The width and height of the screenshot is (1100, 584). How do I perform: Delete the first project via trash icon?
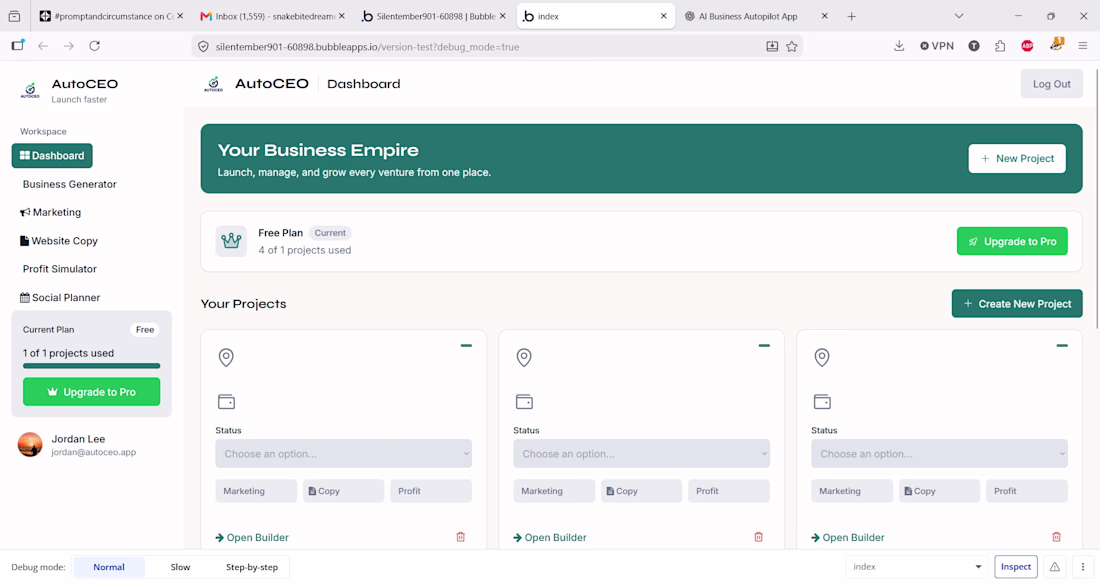click(461, 537)
